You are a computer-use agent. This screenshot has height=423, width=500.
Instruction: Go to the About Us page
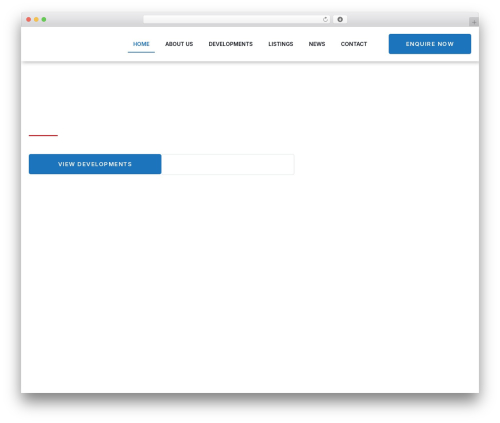179,44
